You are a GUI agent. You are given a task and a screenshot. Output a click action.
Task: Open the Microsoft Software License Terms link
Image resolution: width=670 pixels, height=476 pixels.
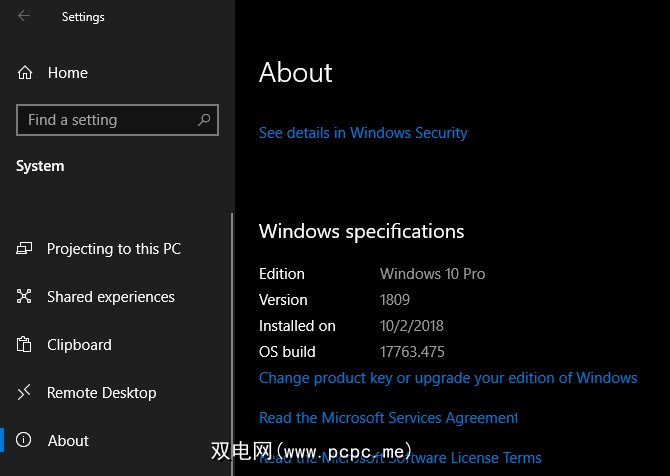400,459
